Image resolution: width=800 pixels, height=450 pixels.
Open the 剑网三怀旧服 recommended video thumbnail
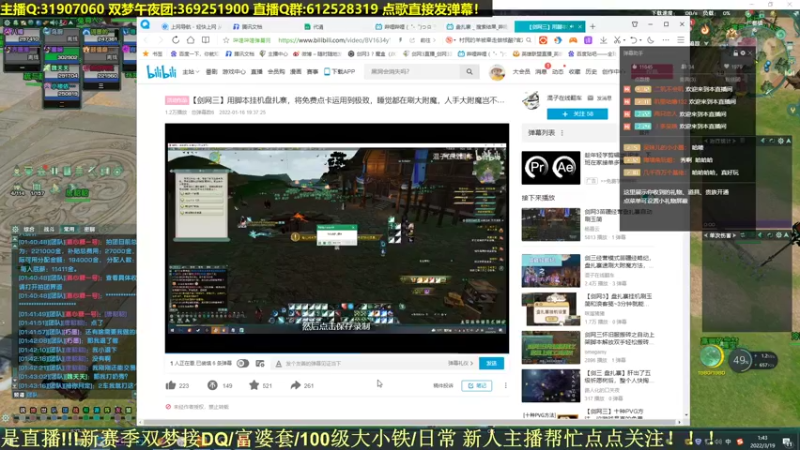551,347
